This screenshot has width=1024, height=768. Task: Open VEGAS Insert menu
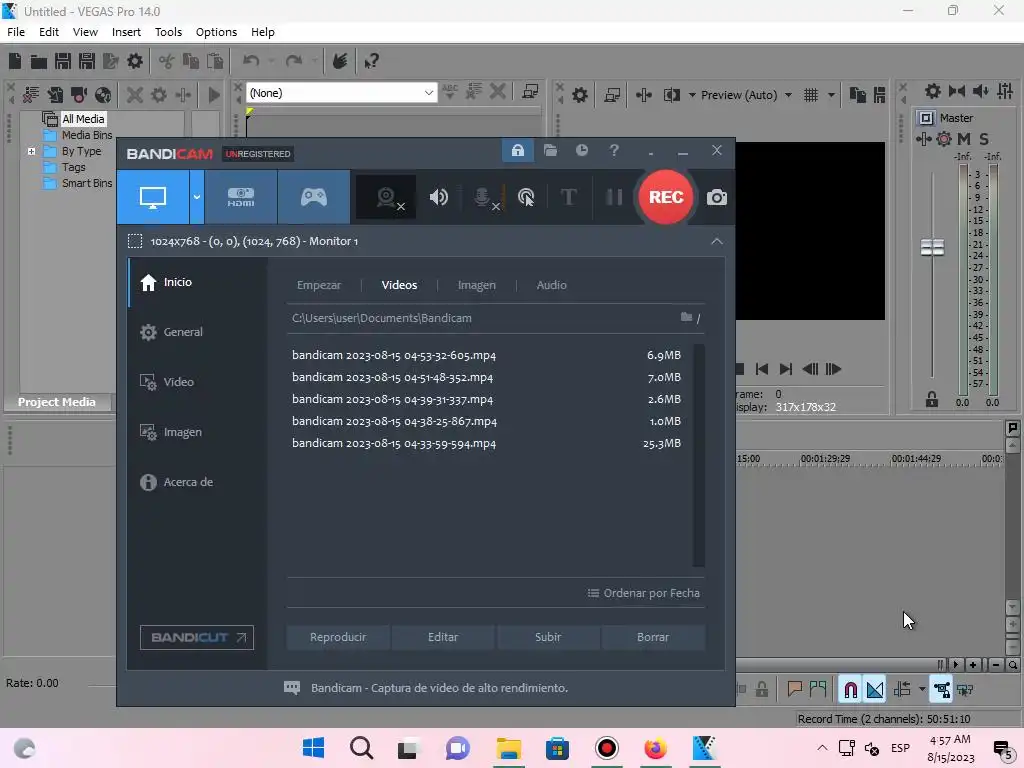[126, 32]
